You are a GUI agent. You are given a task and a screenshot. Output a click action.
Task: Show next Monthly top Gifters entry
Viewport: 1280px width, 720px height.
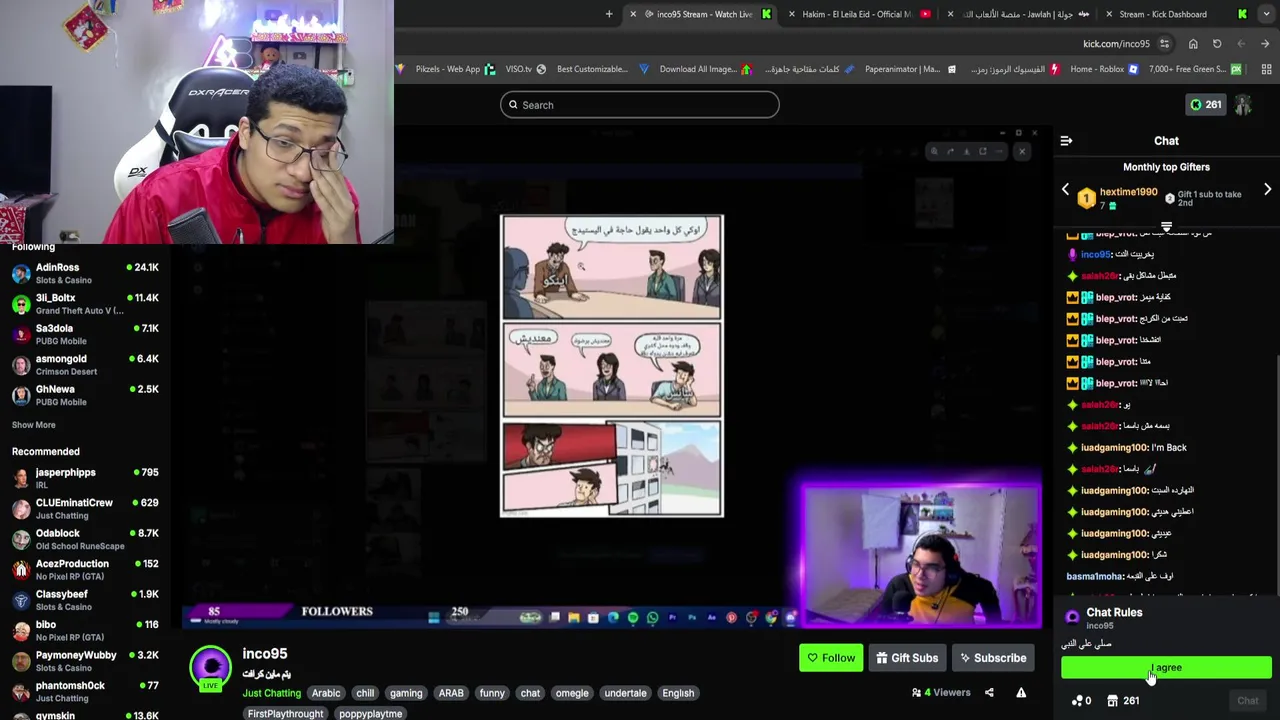pos(1267,190)
